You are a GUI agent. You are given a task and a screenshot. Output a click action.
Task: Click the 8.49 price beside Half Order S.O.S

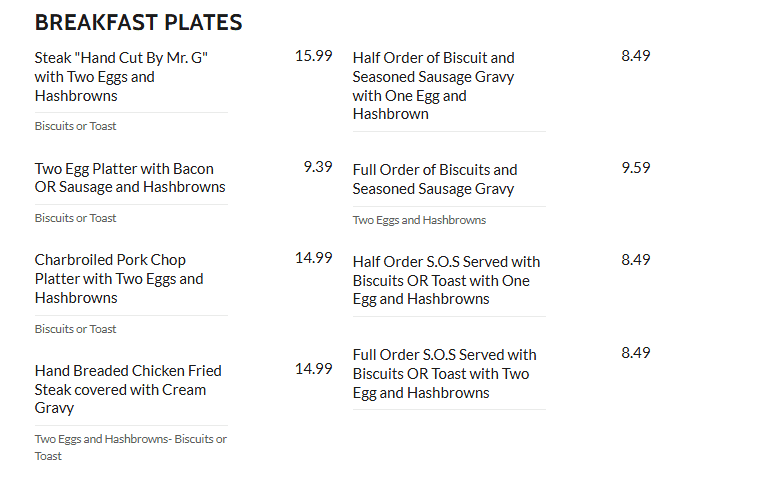pos(636,260)
